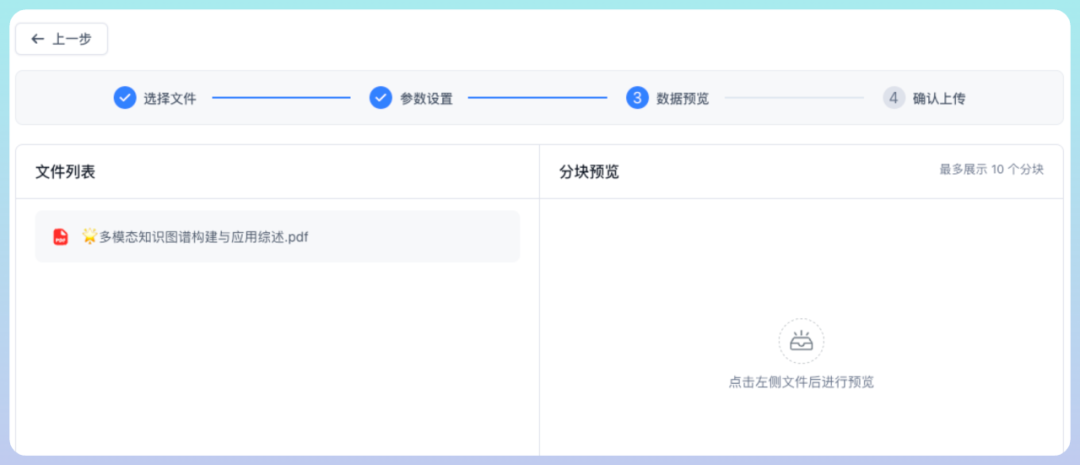1080x465 pixels.
Task: Click the 分块预览 panel heading
Action: 589,172
